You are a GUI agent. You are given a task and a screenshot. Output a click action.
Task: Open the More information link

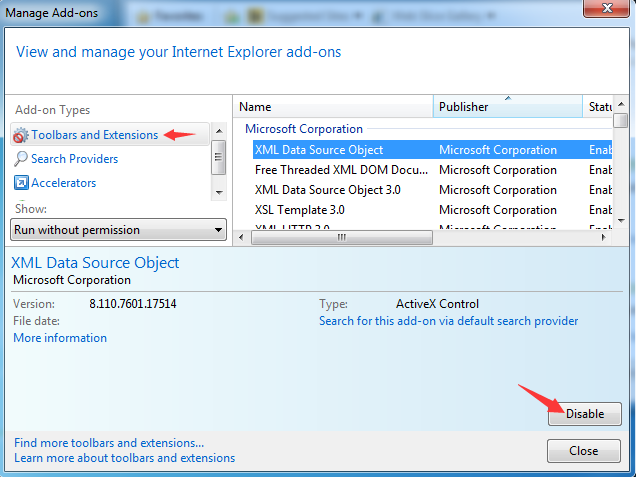point(60,338)
